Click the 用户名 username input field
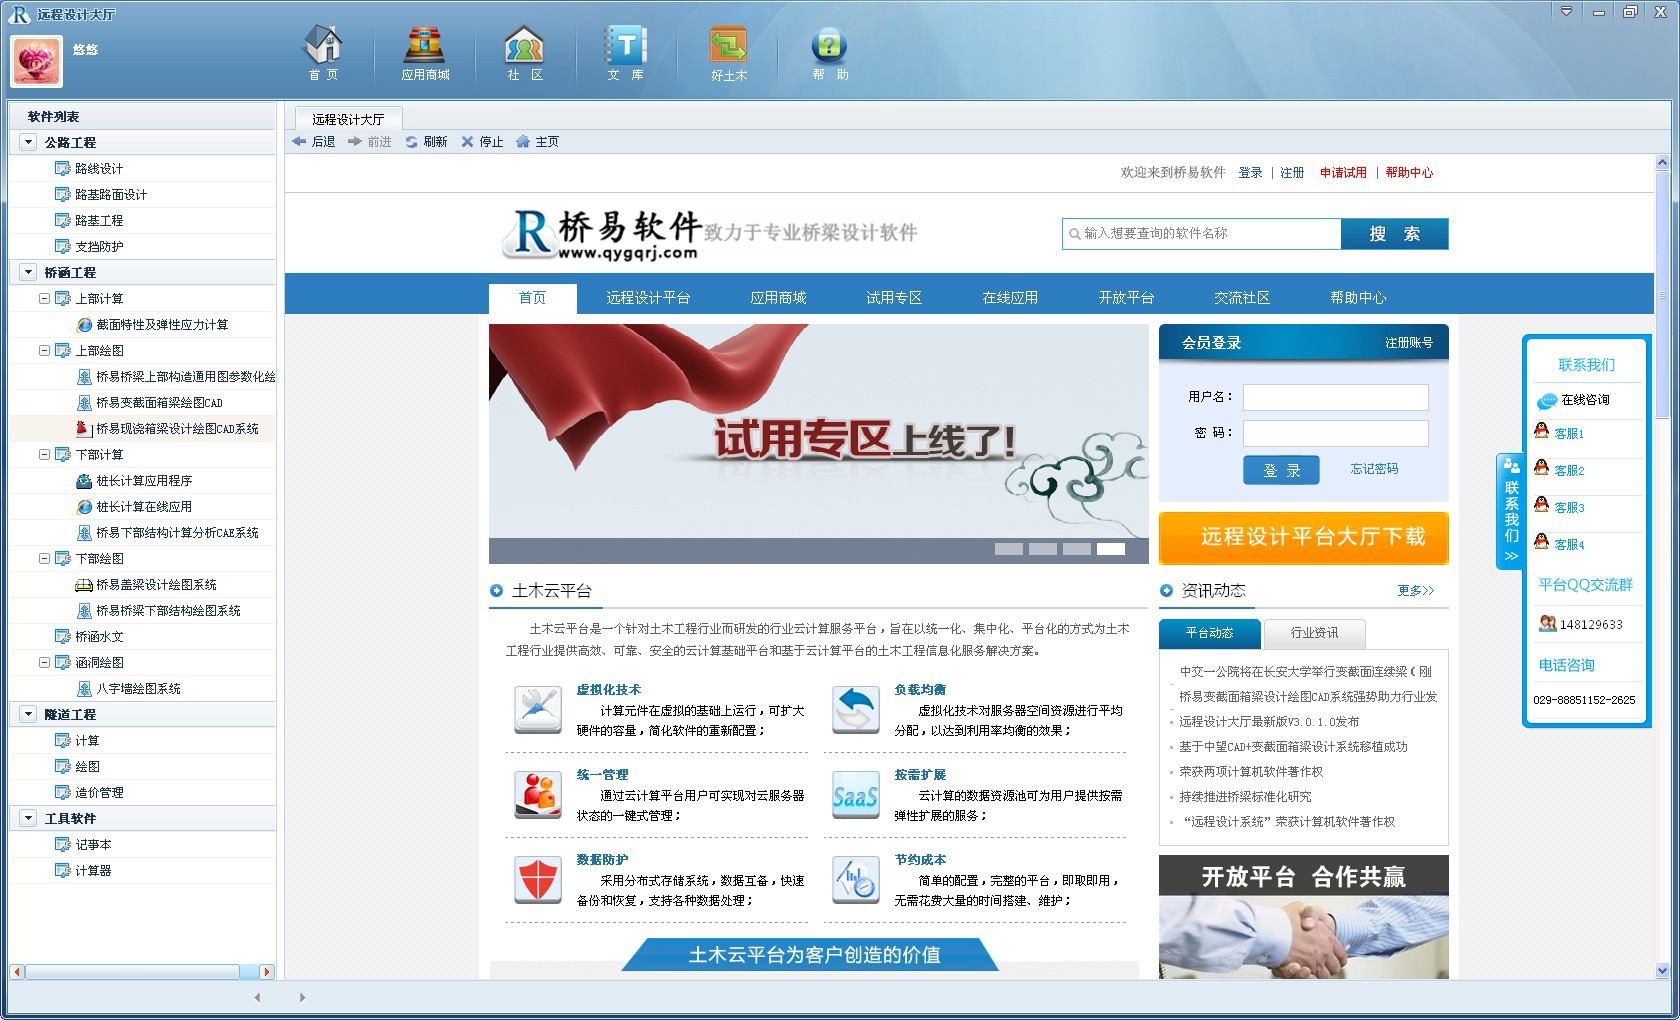The image size is (1680, 1020). tap(1335, 397)
